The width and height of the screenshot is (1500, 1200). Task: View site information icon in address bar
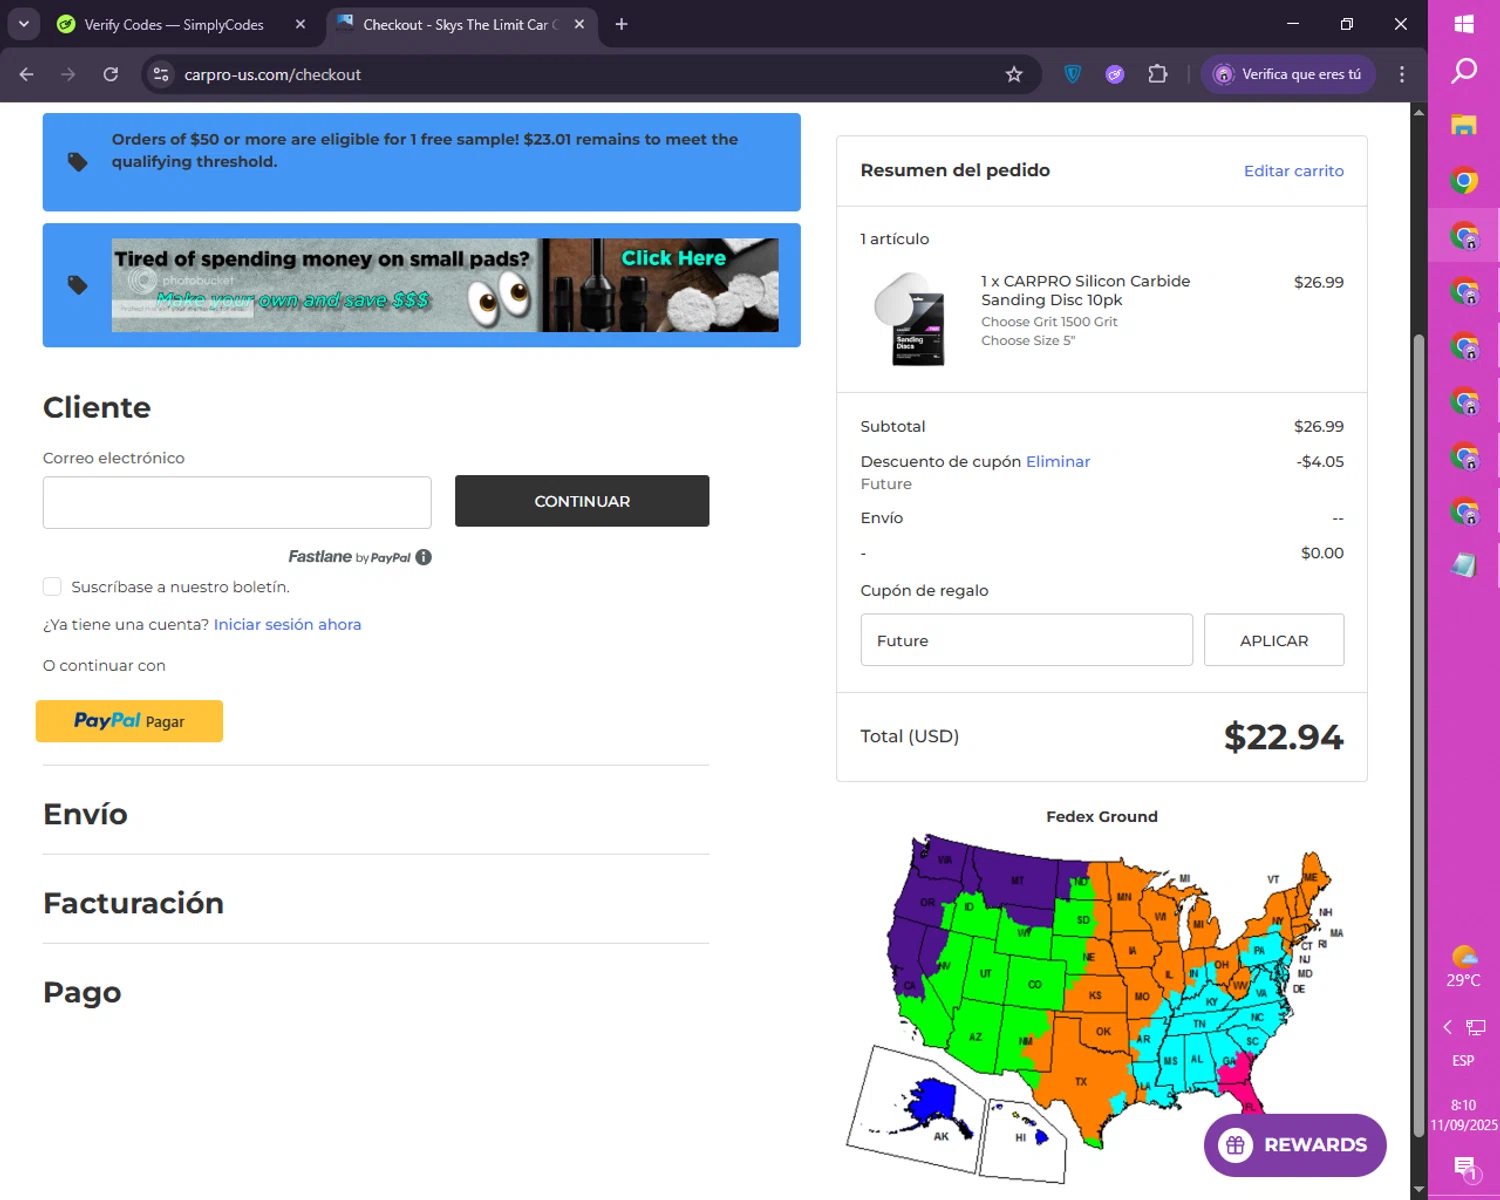161,74
